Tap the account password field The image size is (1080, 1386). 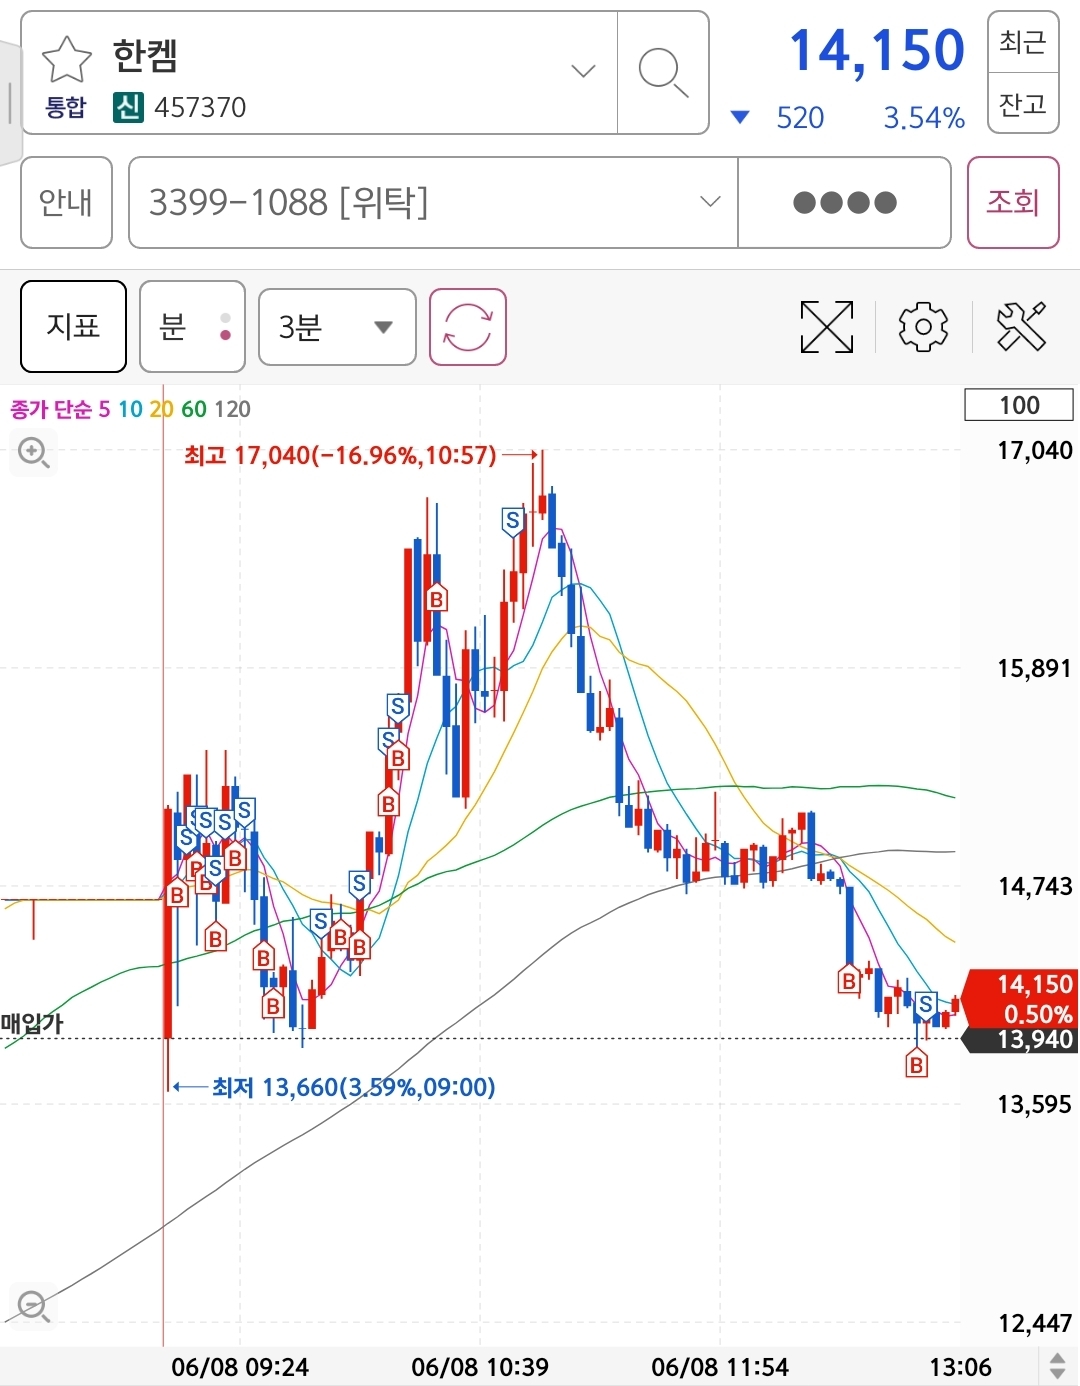click(x=844, y=202)
